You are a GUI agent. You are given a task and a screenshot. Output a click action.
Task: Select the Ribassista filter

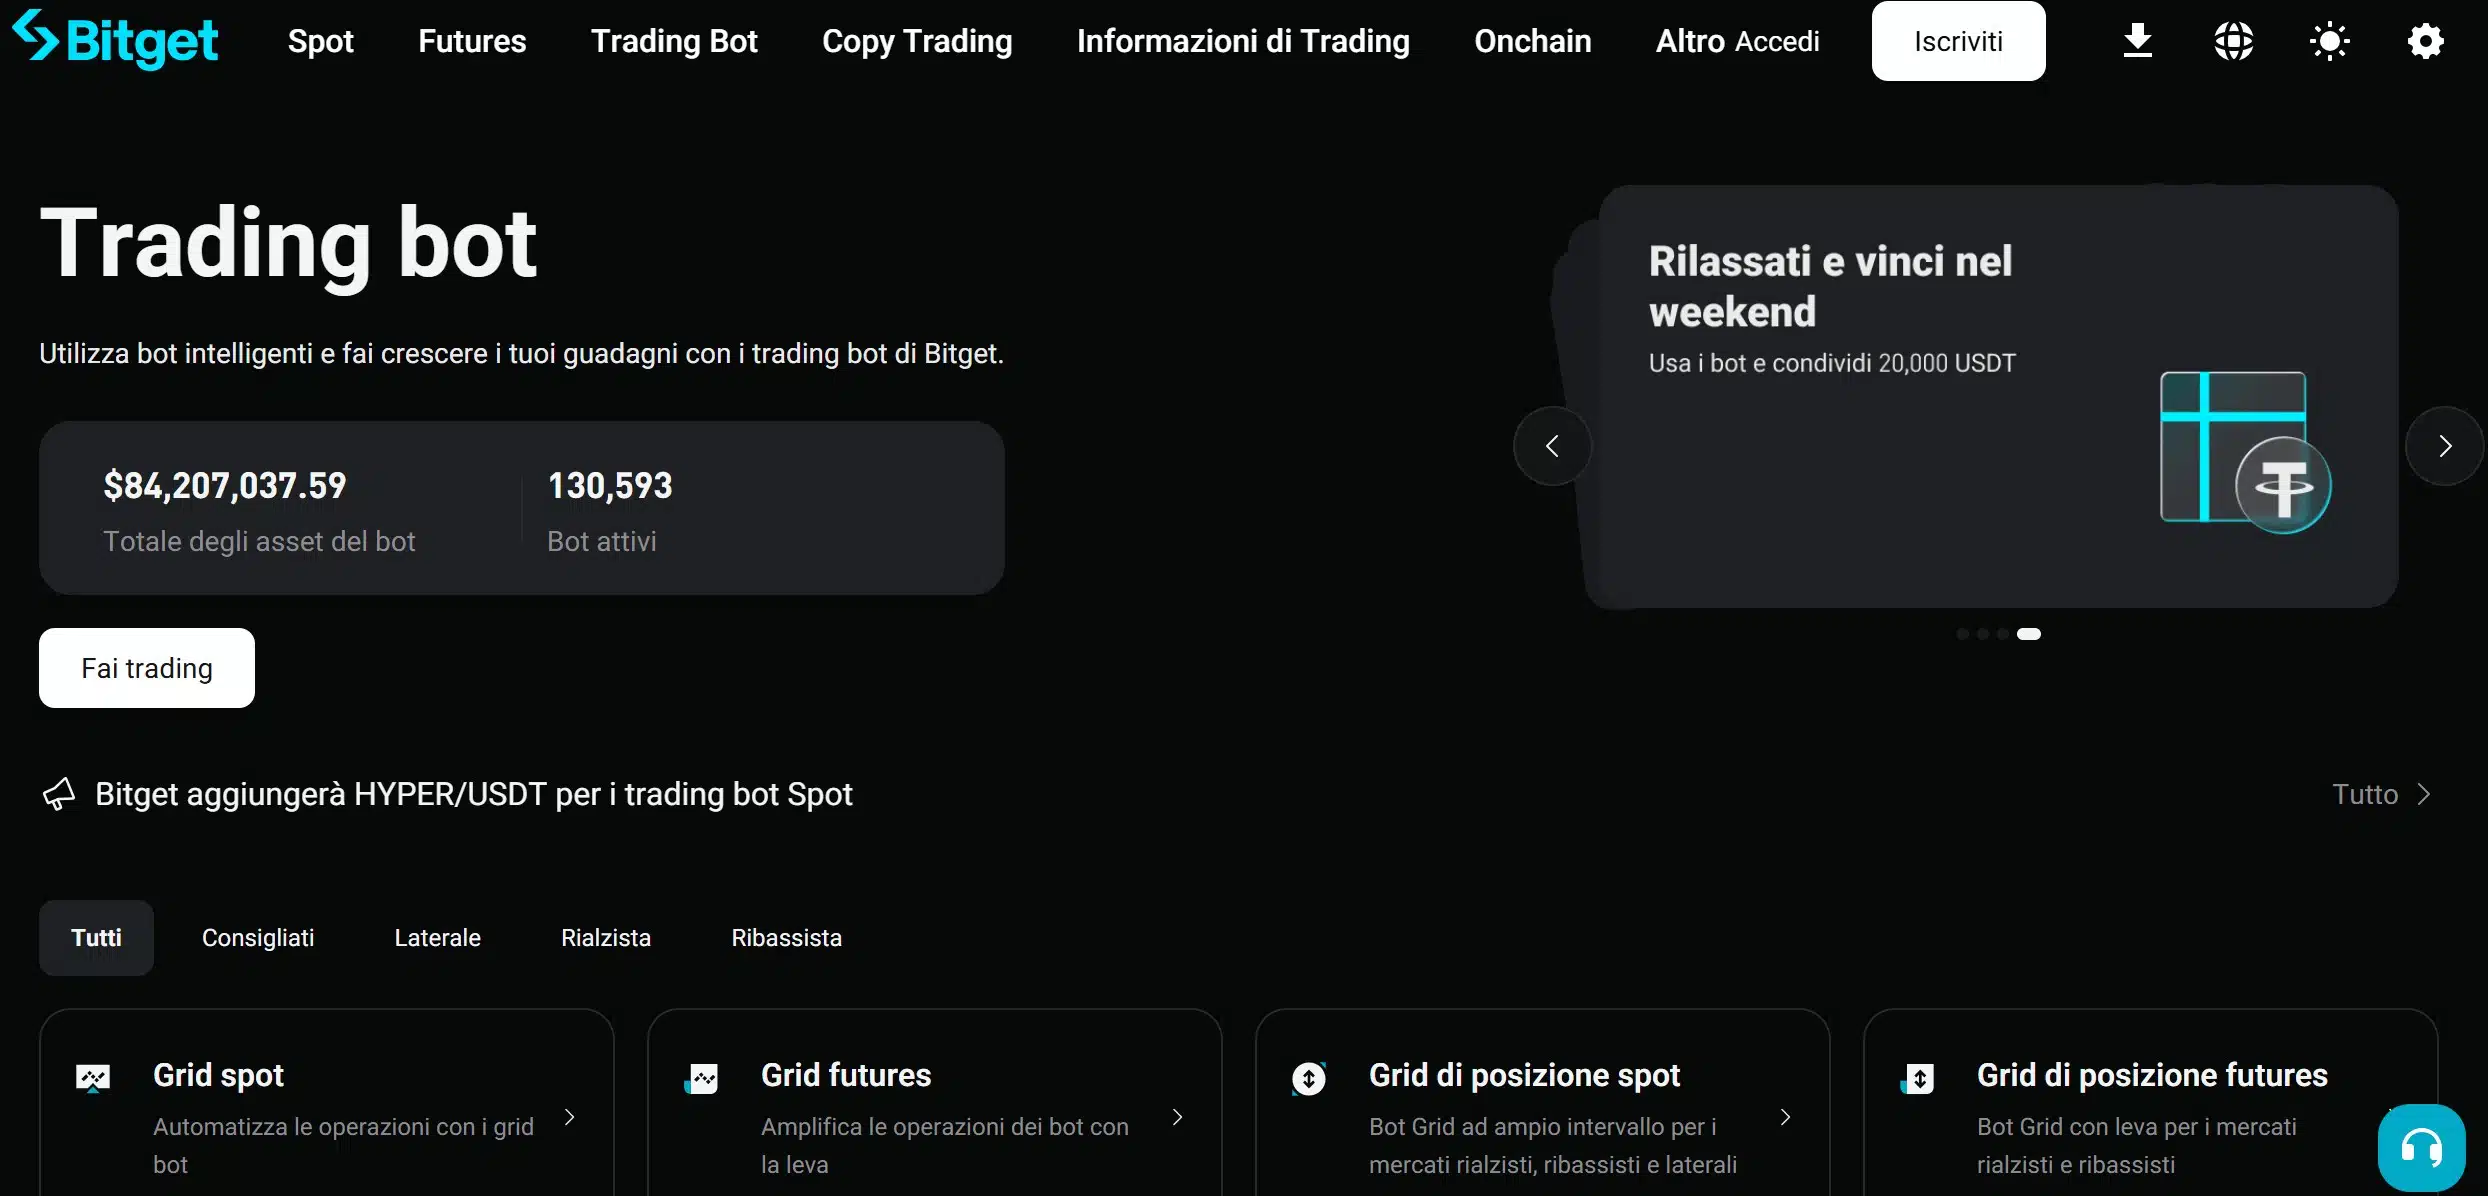point(786,937)
